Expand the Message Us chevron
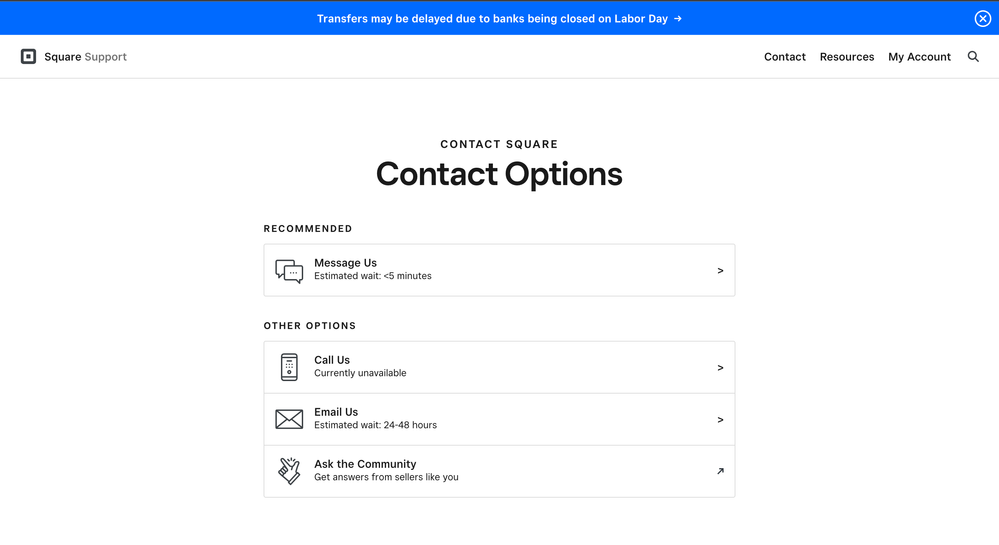The height and width of the screenshot is (545, 999). [x=720, y=271]
